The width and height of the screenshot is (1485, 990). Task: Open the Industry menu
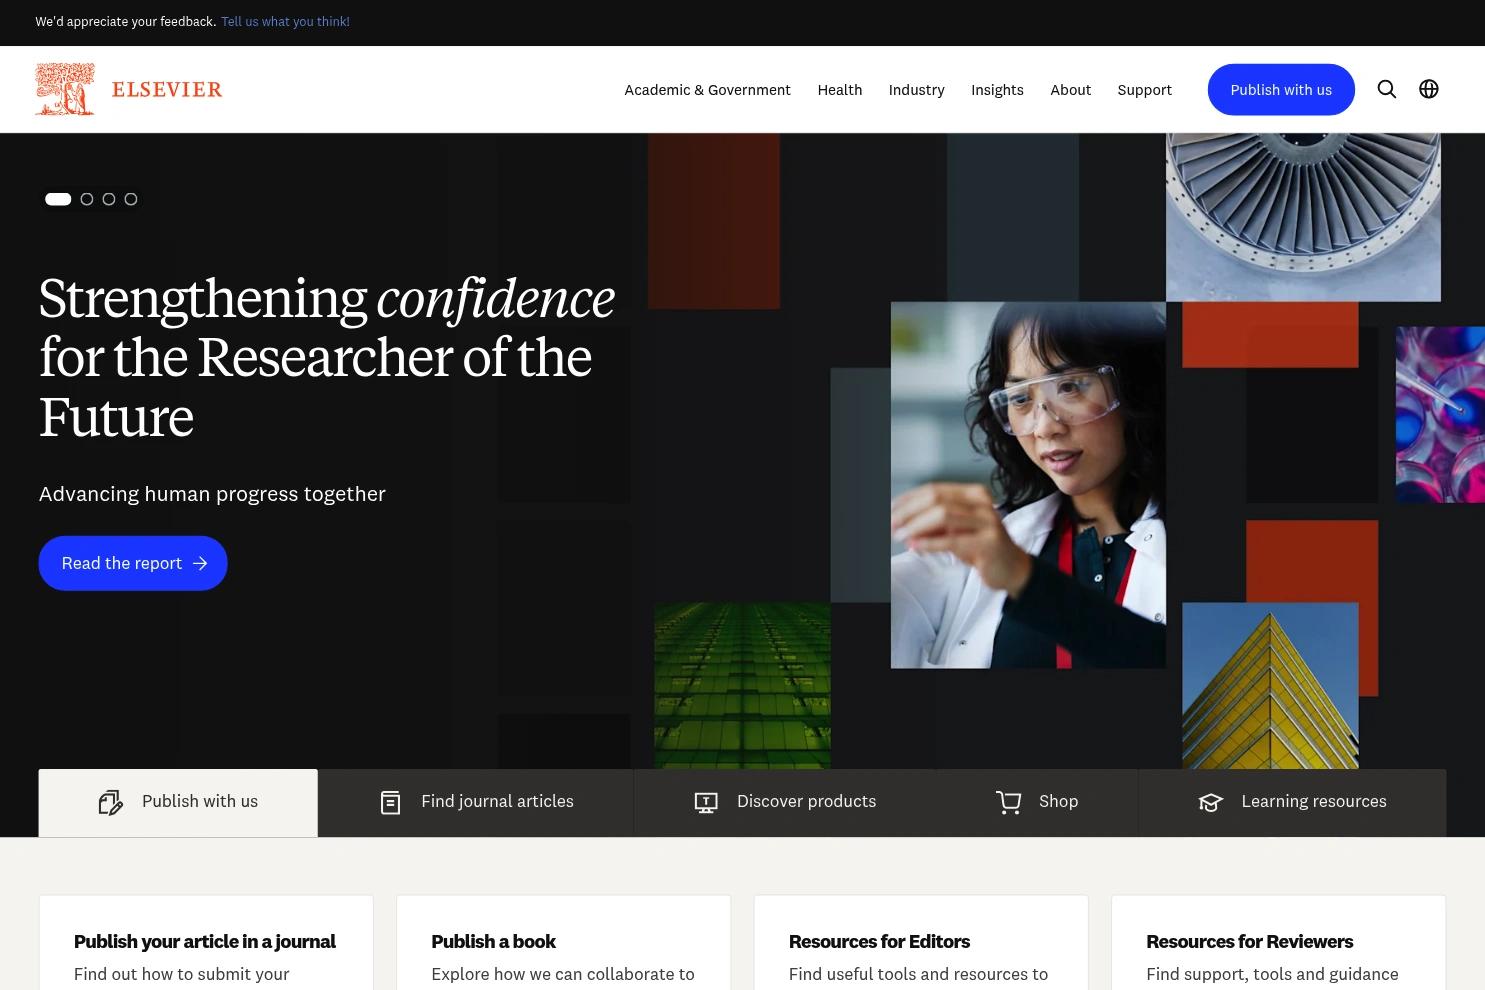(x=916, y=90)
